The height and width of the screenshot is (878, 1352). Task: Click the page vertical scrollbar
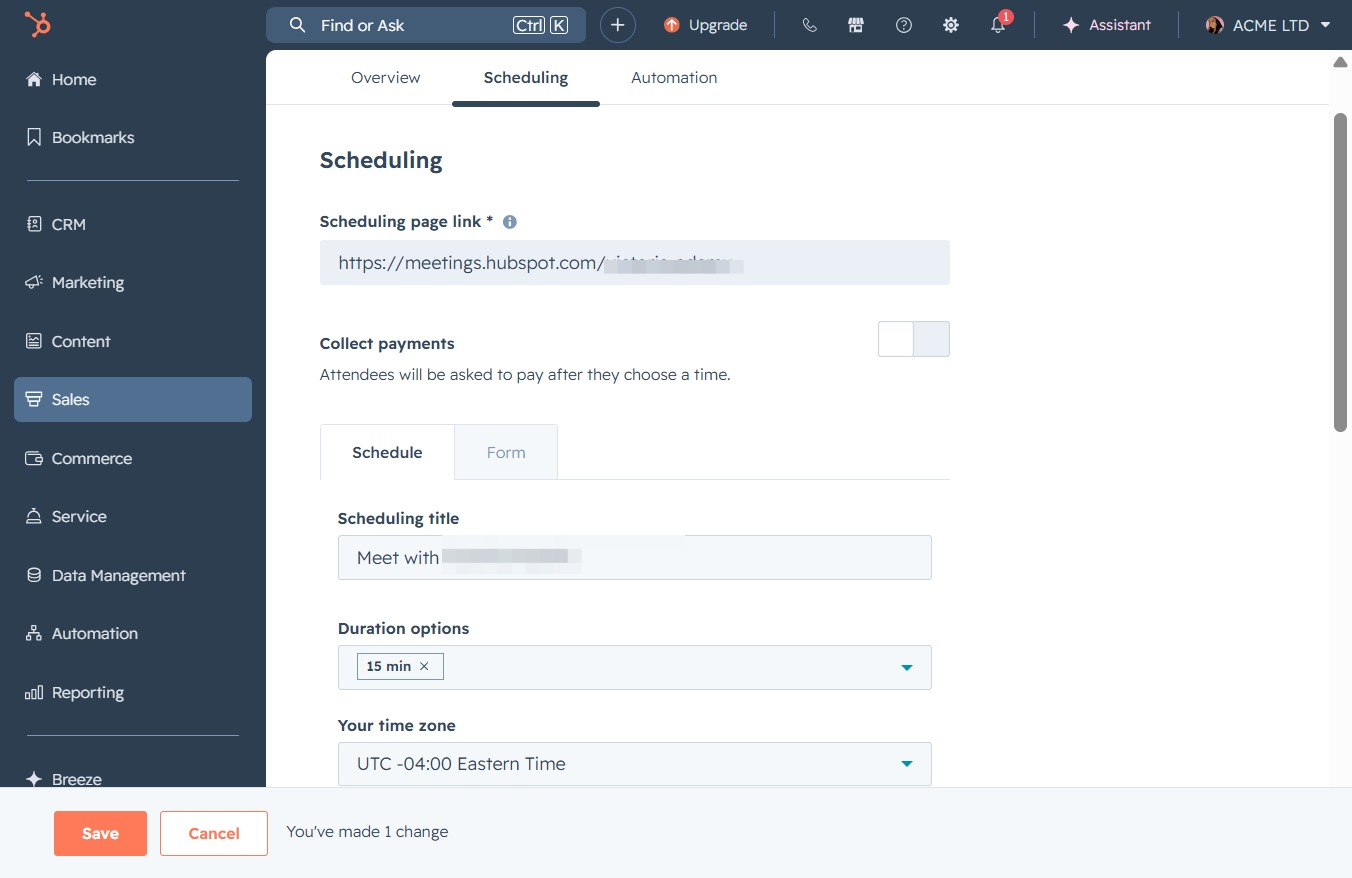(x=1341, y=272)
